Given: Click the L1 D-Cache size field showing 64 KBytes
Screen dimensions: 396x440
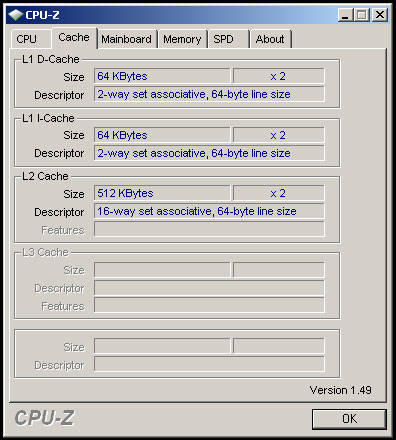Looking at the screenshot, I should tap(162, 76).
